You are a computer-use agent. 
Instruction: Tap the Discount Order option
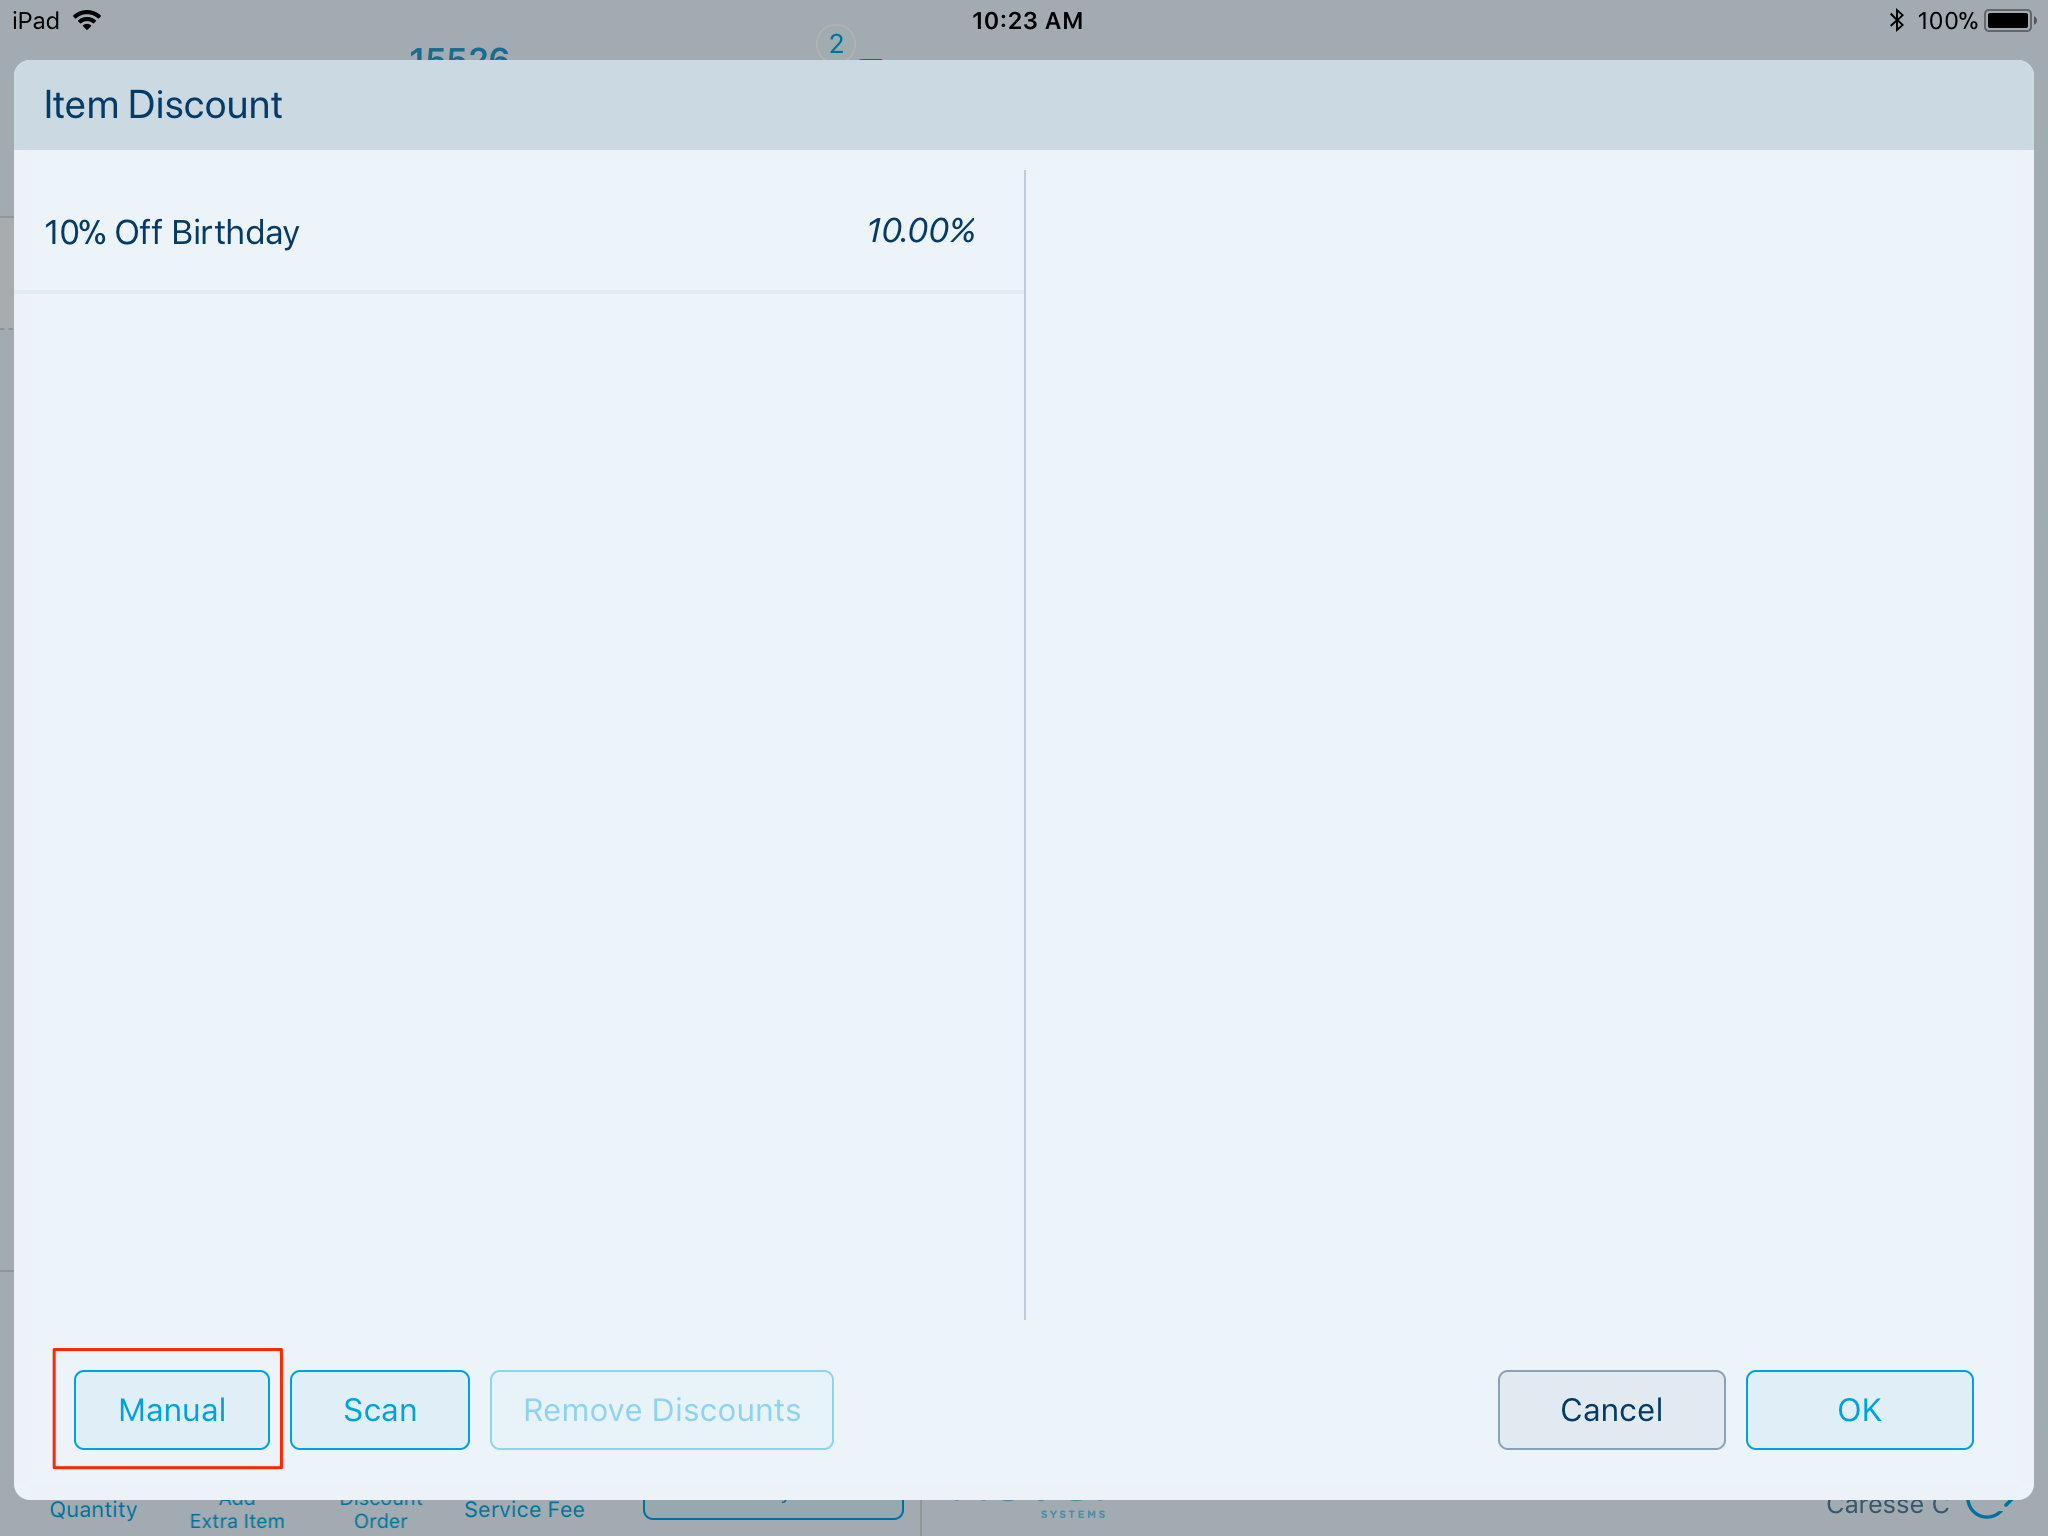[x=380, y=1518]
